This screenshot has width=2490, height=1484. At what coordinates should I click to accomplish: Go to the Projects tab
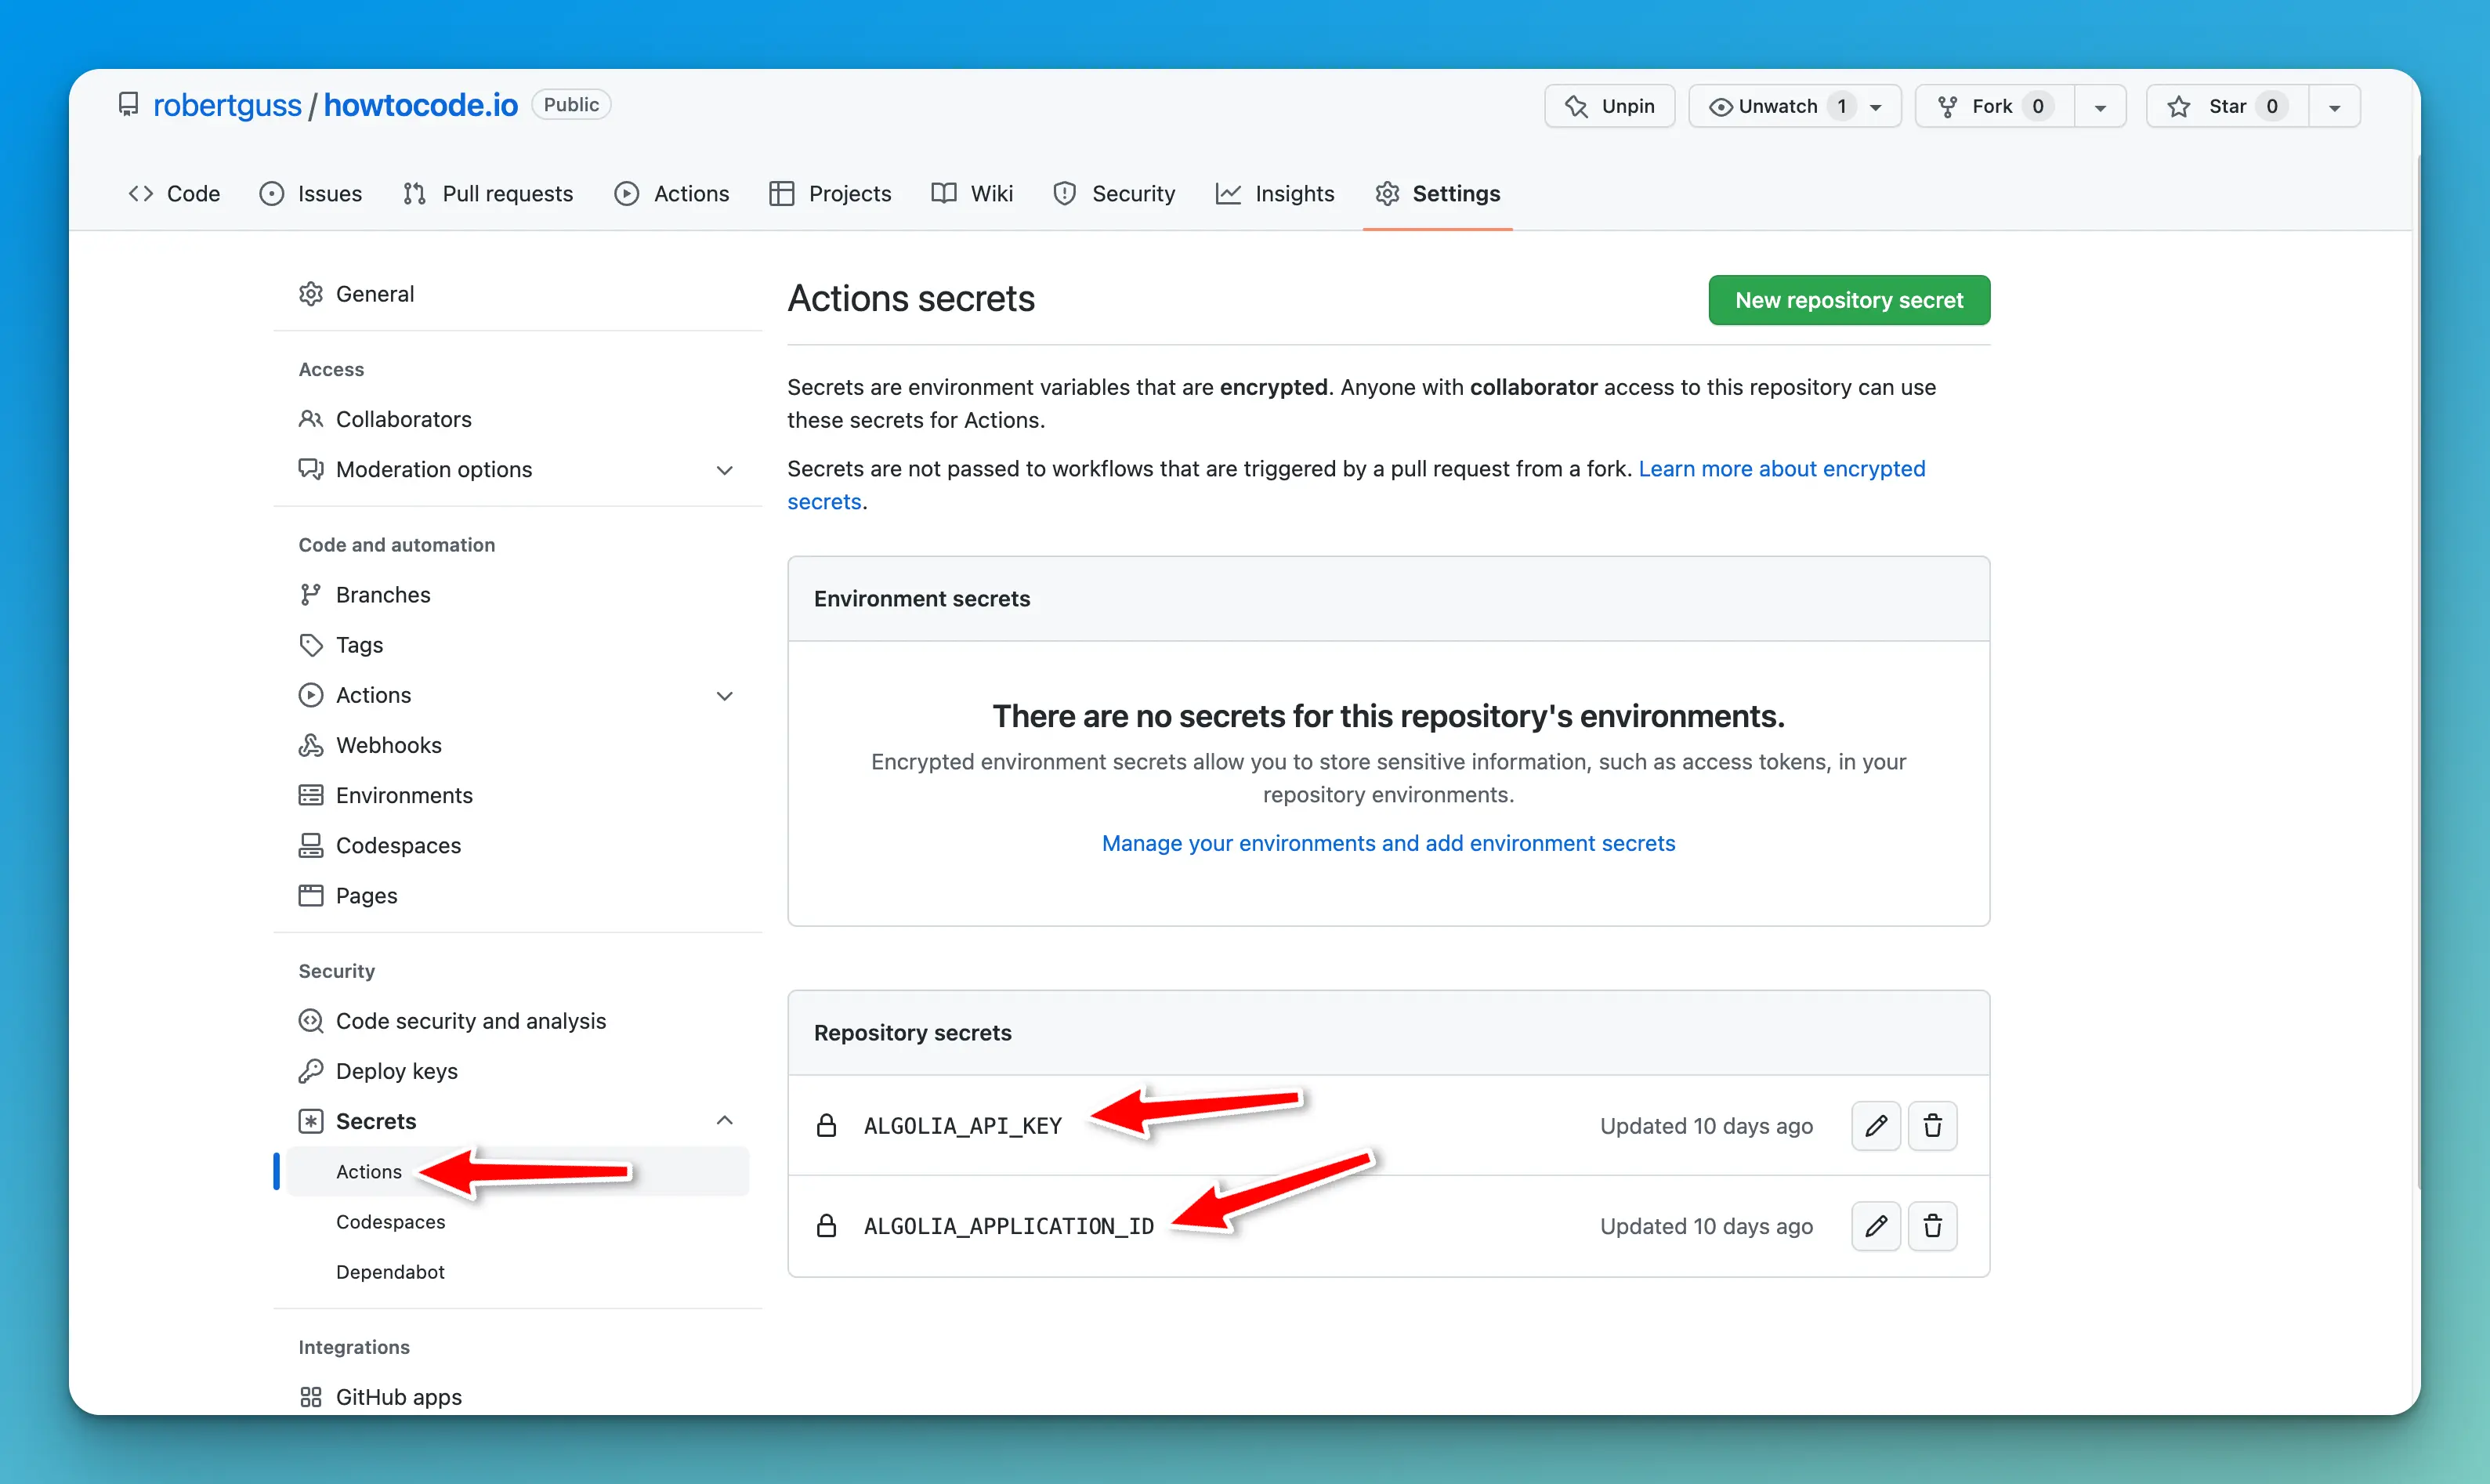(830, 193)
